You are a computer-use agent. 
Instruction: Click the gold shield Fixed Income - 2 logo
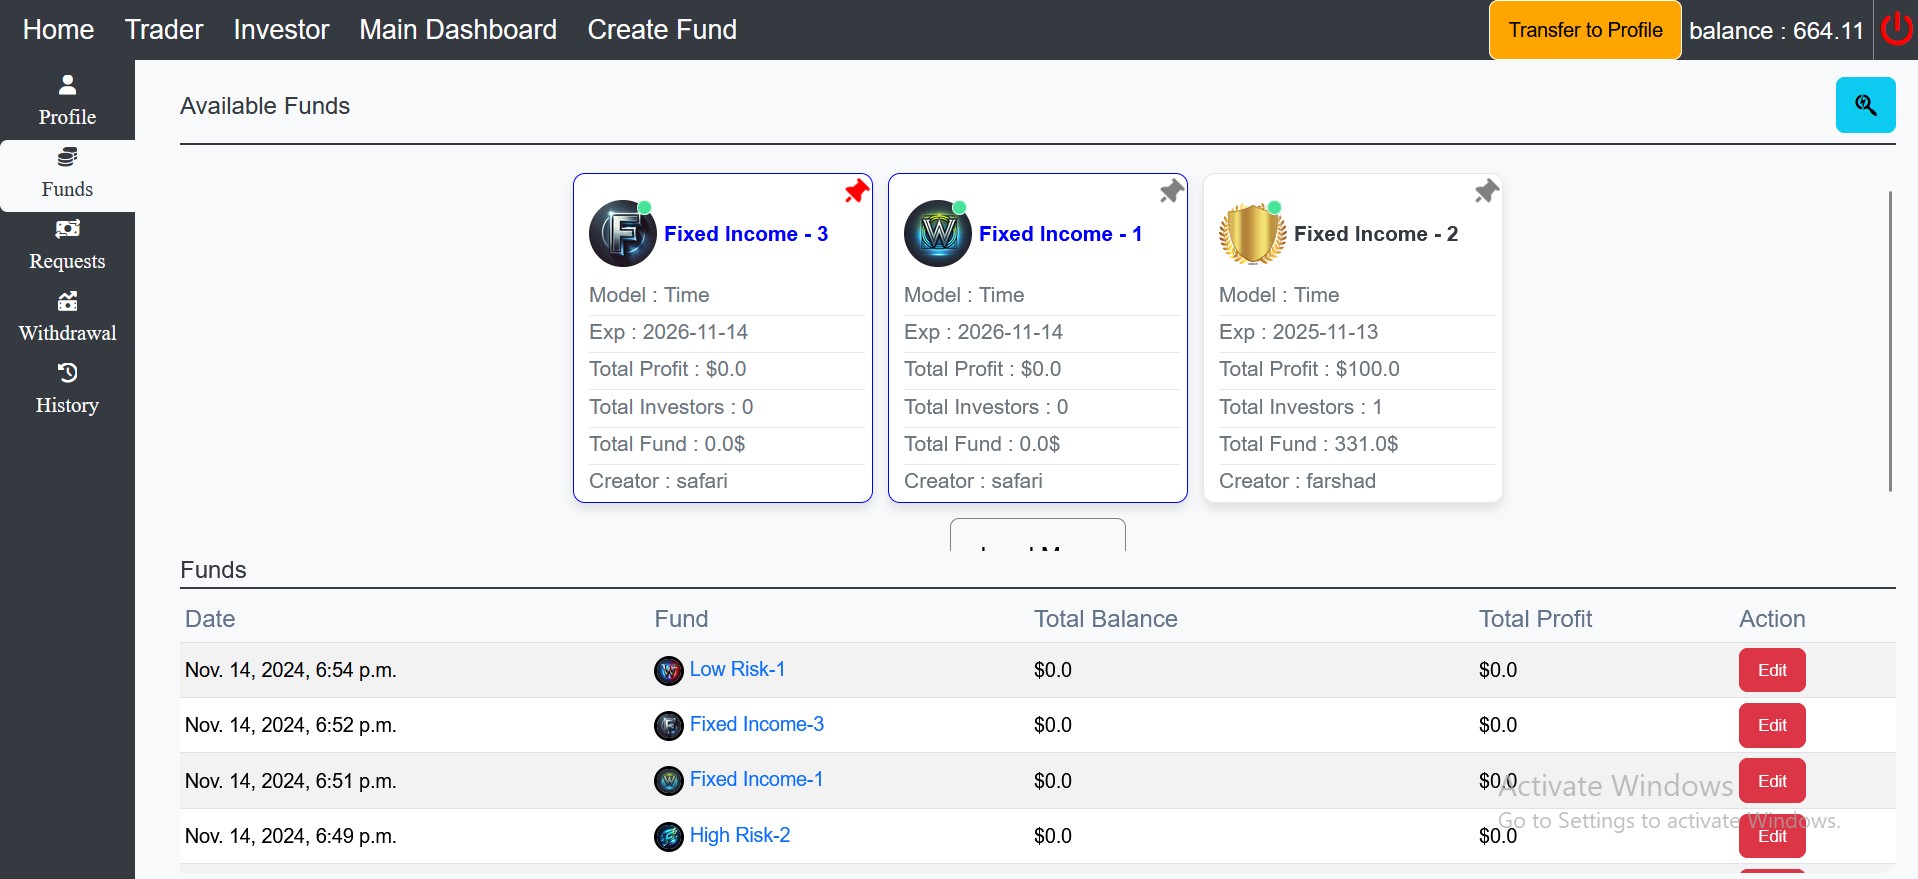1252,234
